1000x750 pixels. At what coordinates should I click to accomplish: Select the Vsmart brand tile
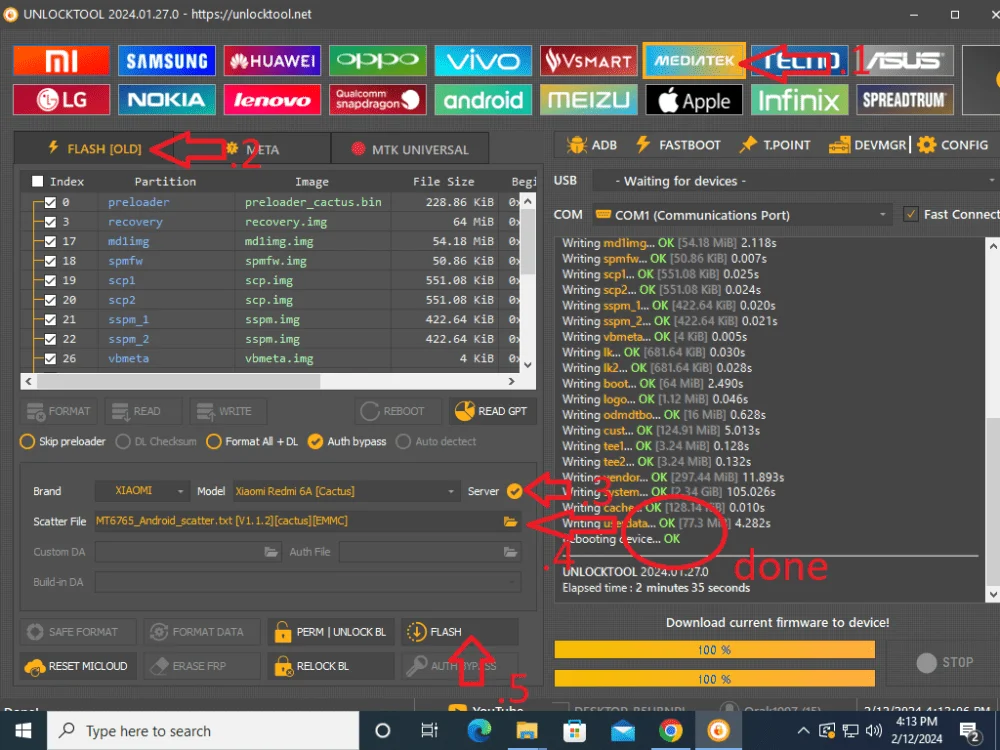click(x=589, y=61)
